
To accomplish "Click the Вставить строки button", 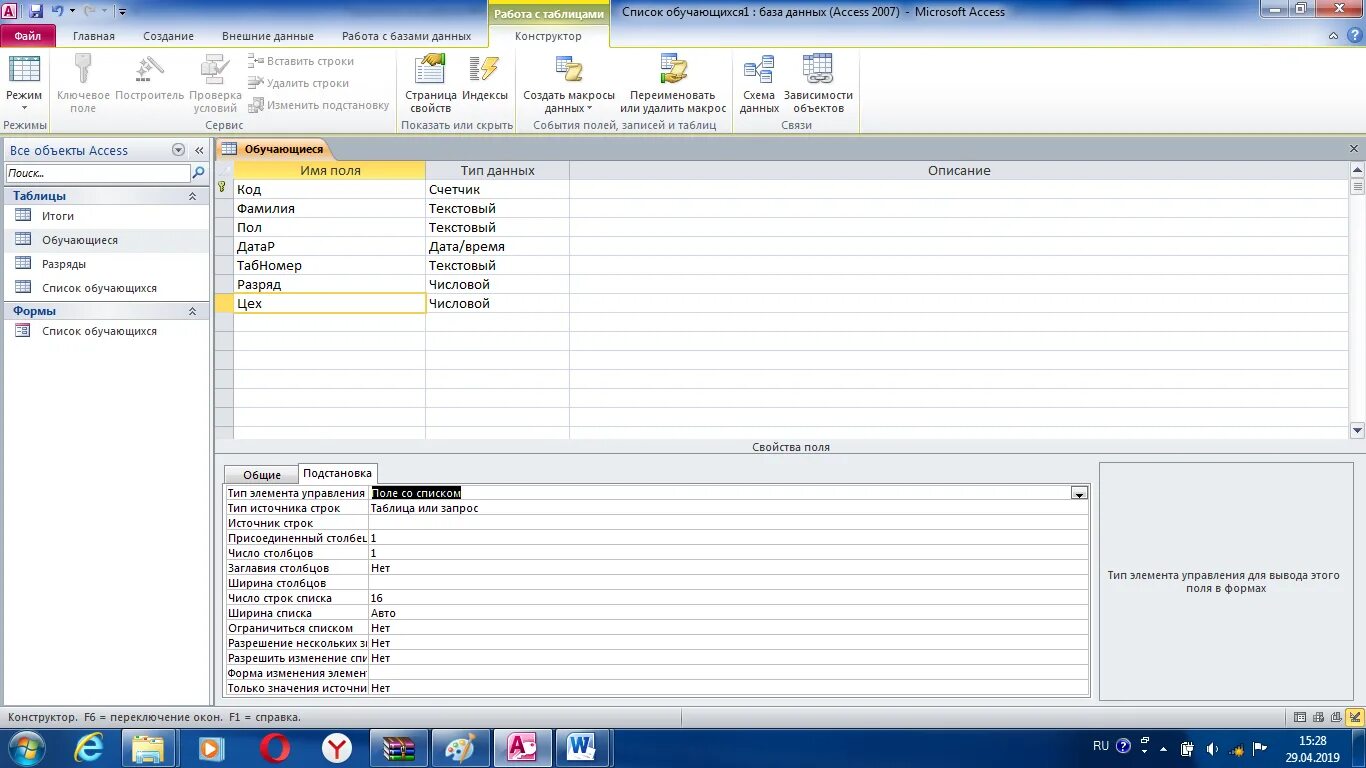I will pyautogui.click(x=301, y=61).
